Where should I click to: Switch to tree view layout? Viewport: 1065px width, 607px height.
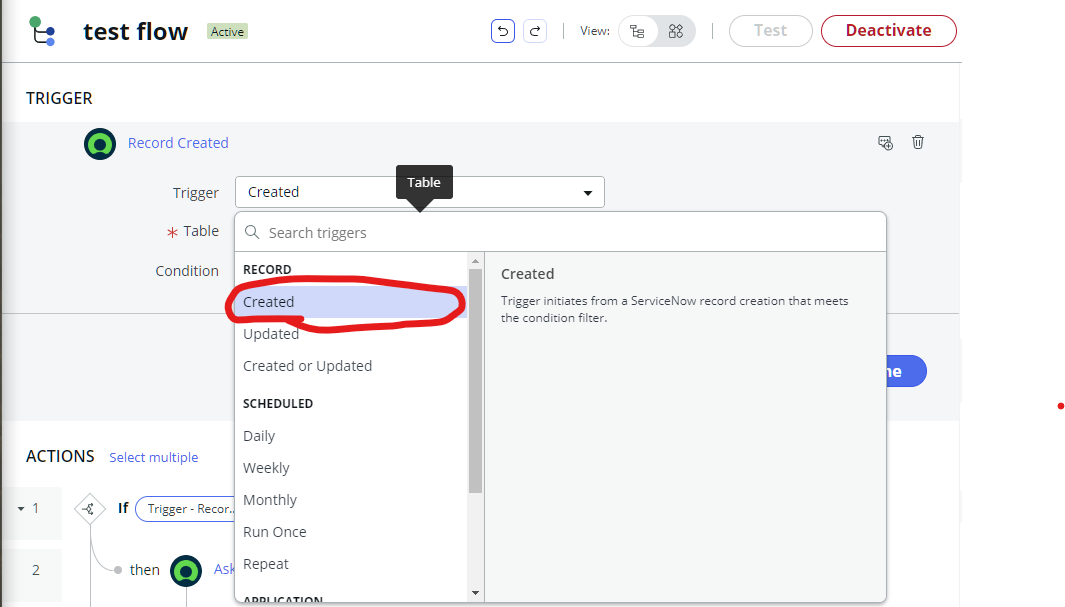[637, 31]
